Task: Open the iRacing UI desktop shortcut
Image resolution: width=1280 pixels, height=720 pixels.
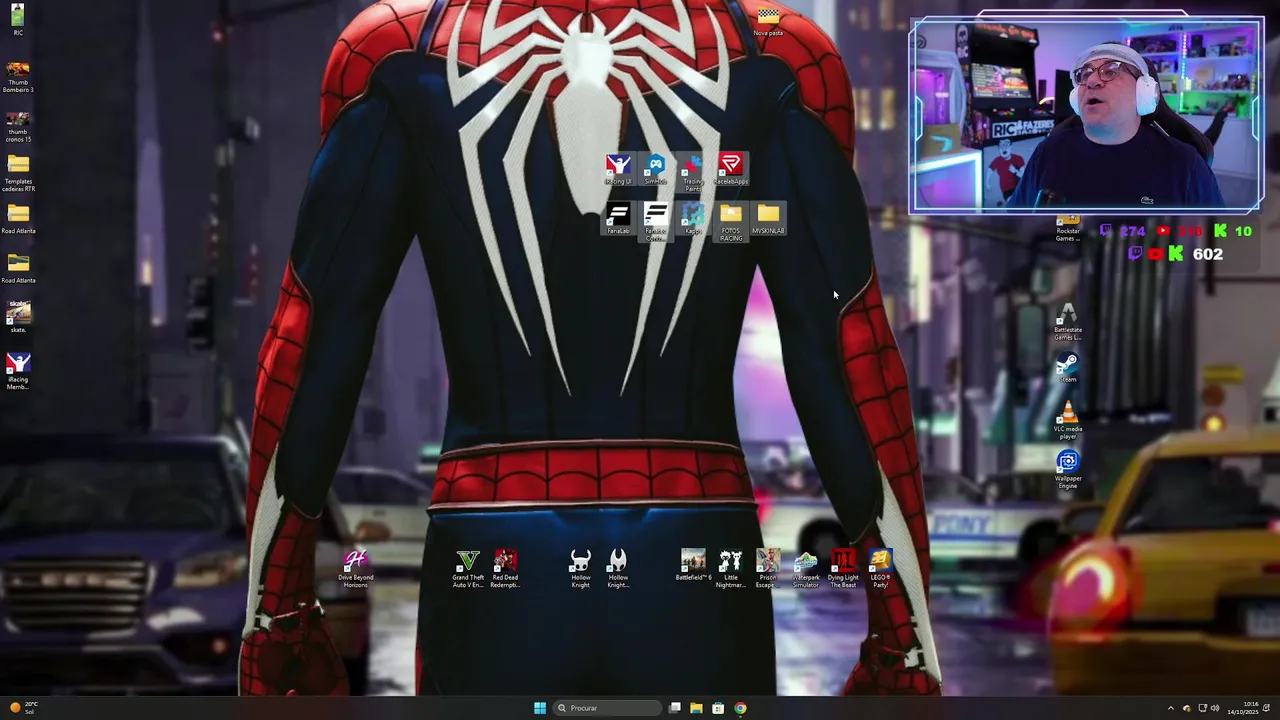Action: (x=618, y=170)
